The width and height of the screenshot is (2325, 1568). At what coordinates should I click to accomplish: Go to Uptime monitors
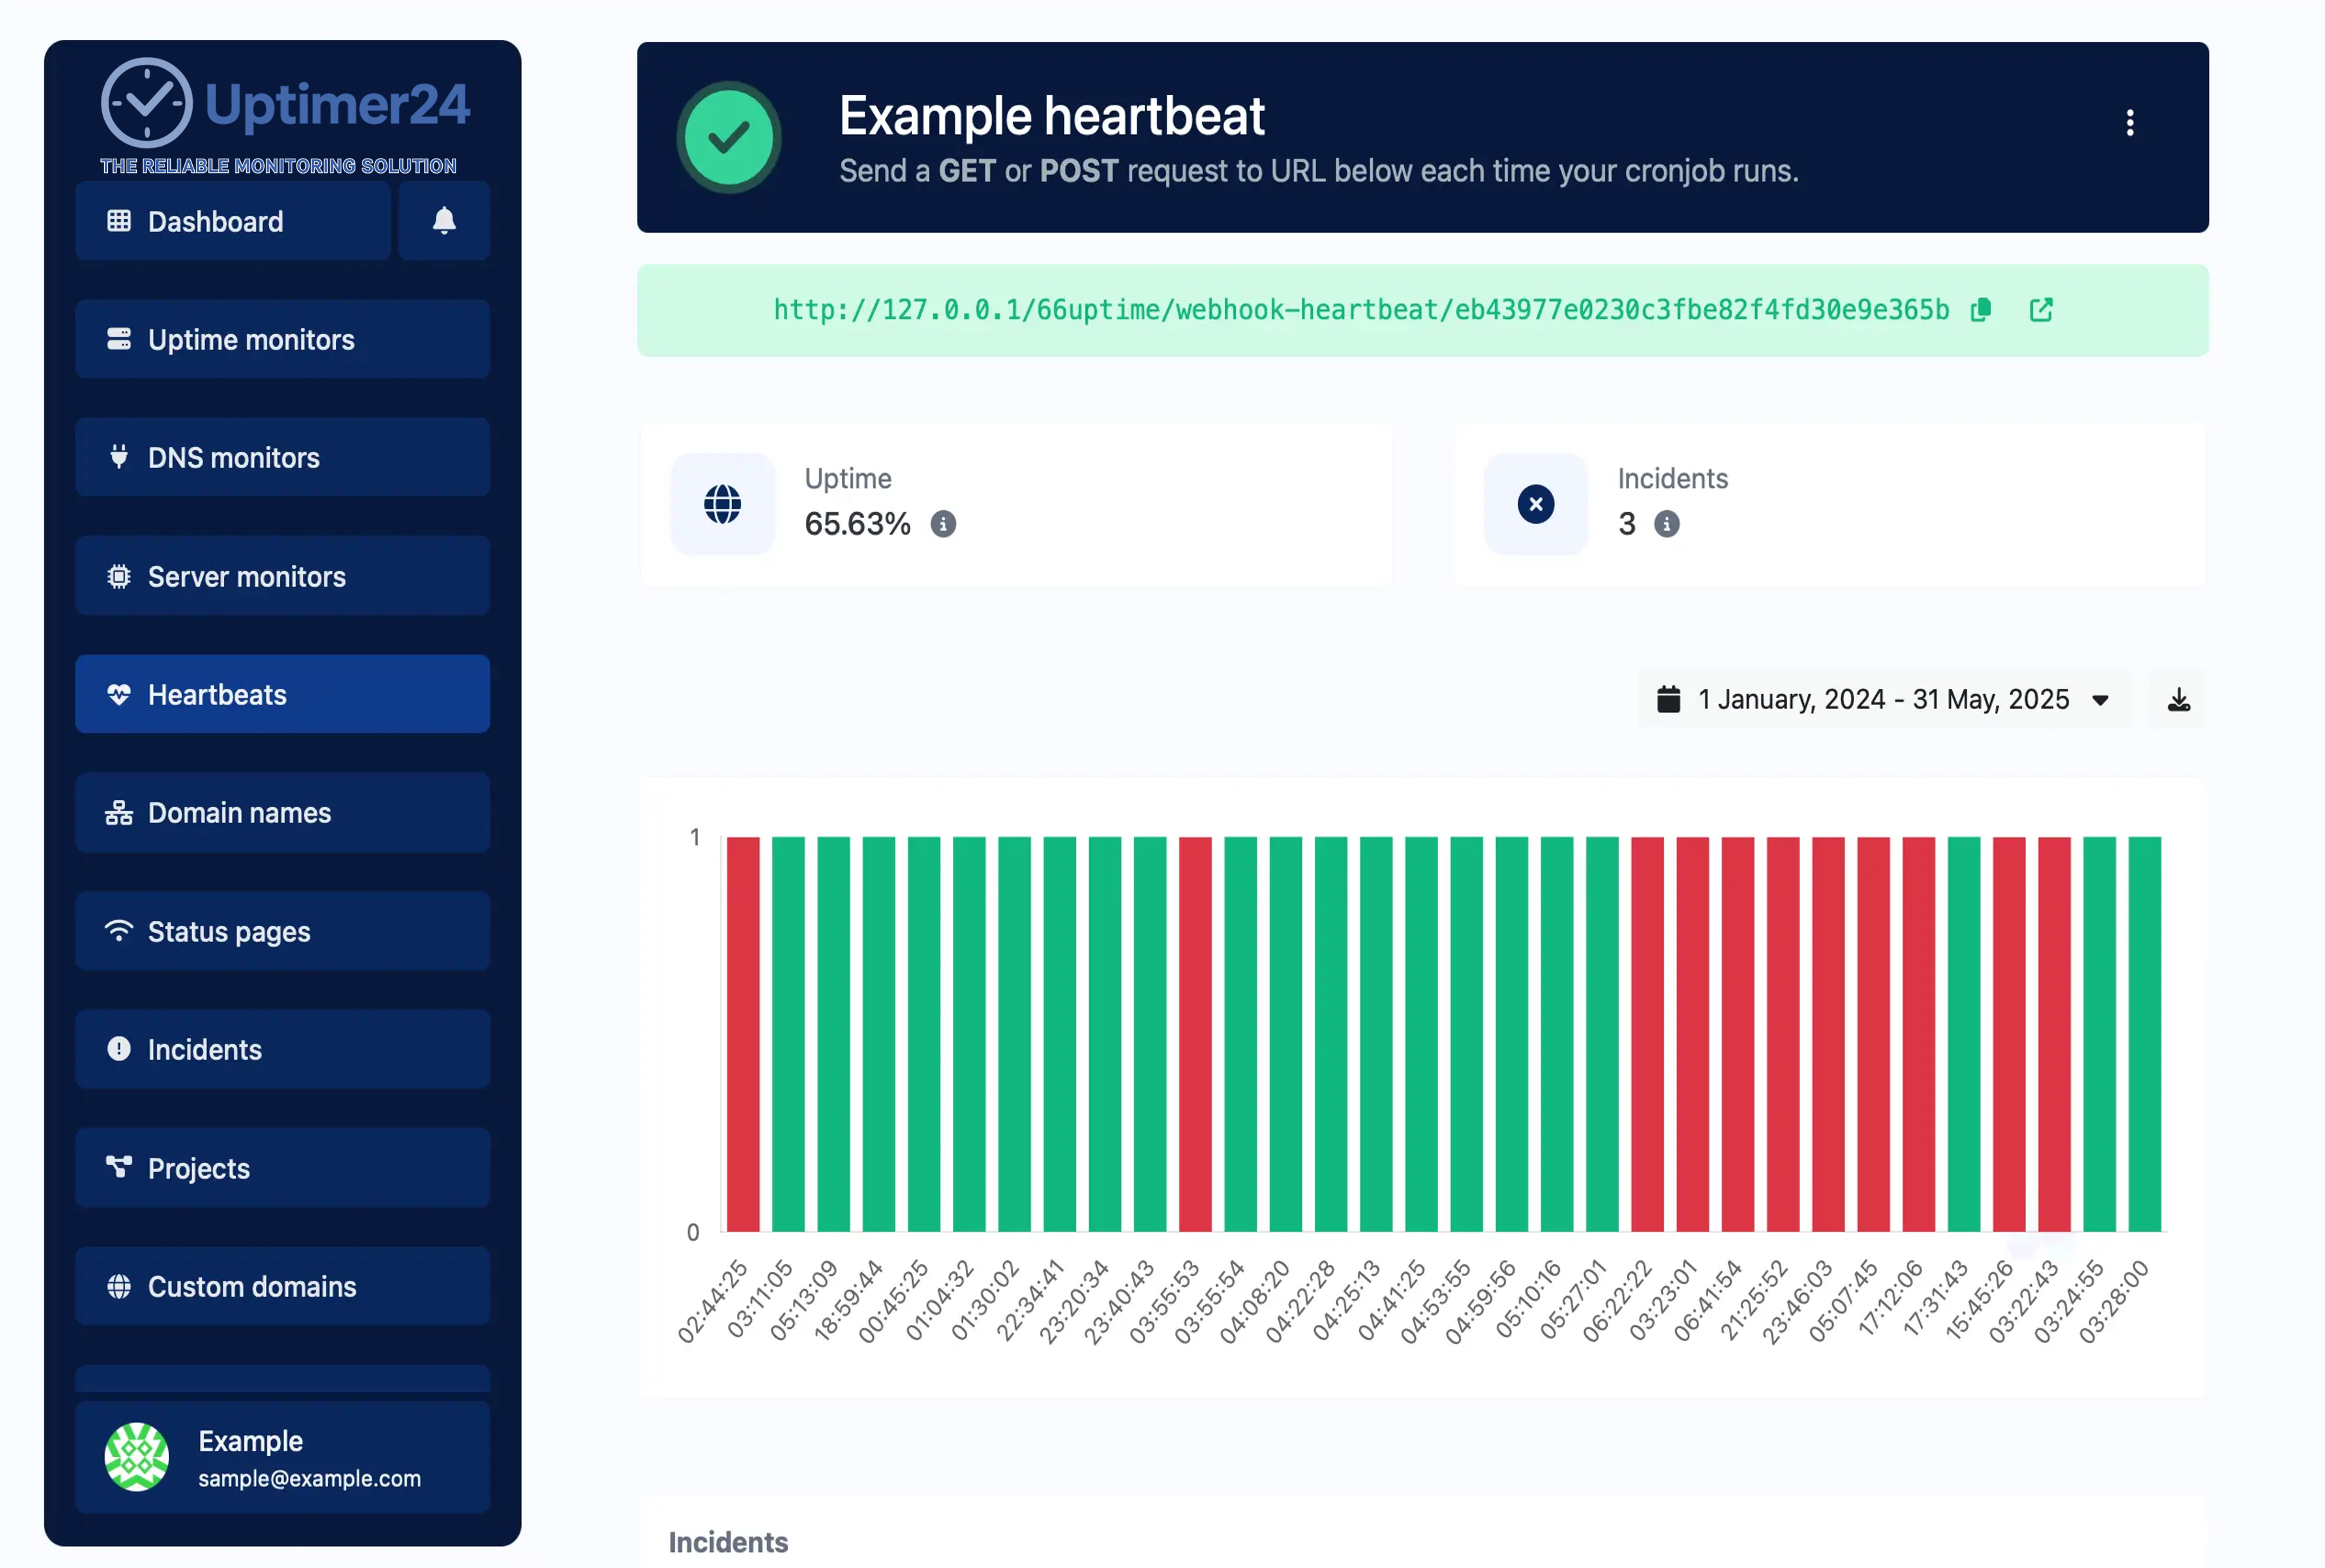click(282, 339)
